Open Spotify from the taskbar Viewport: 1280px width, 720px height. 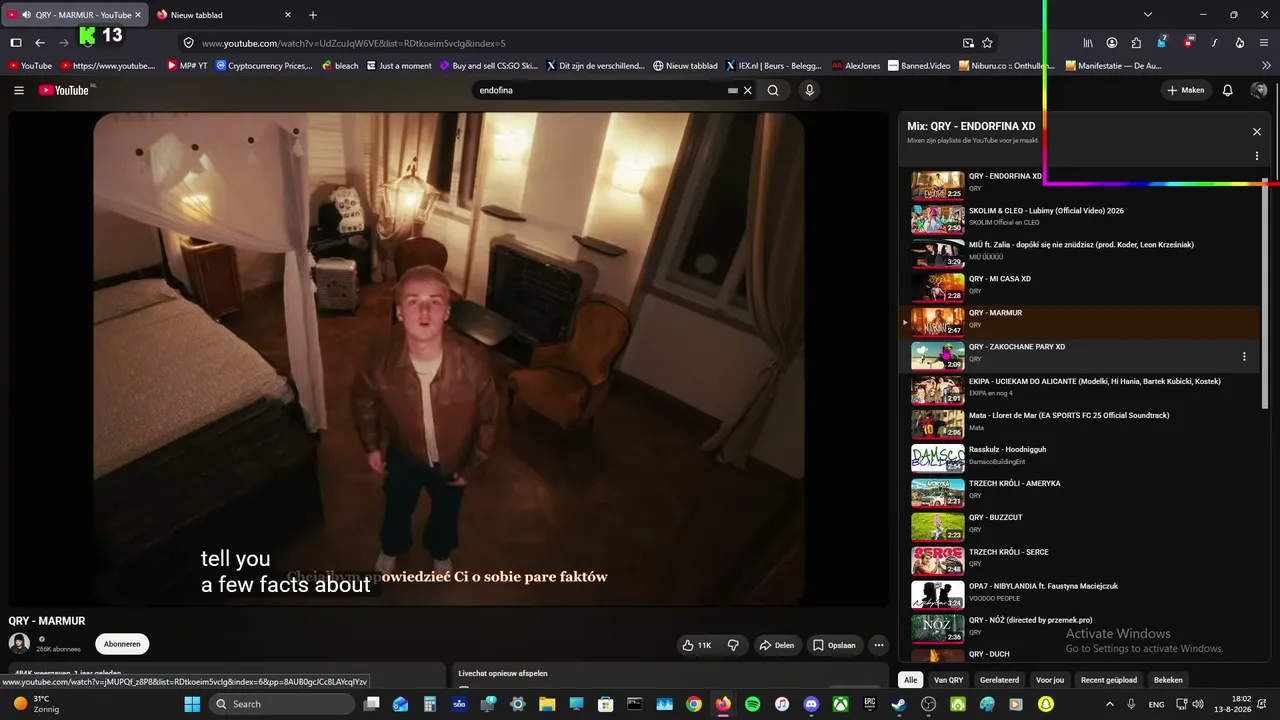coord(752,704)
